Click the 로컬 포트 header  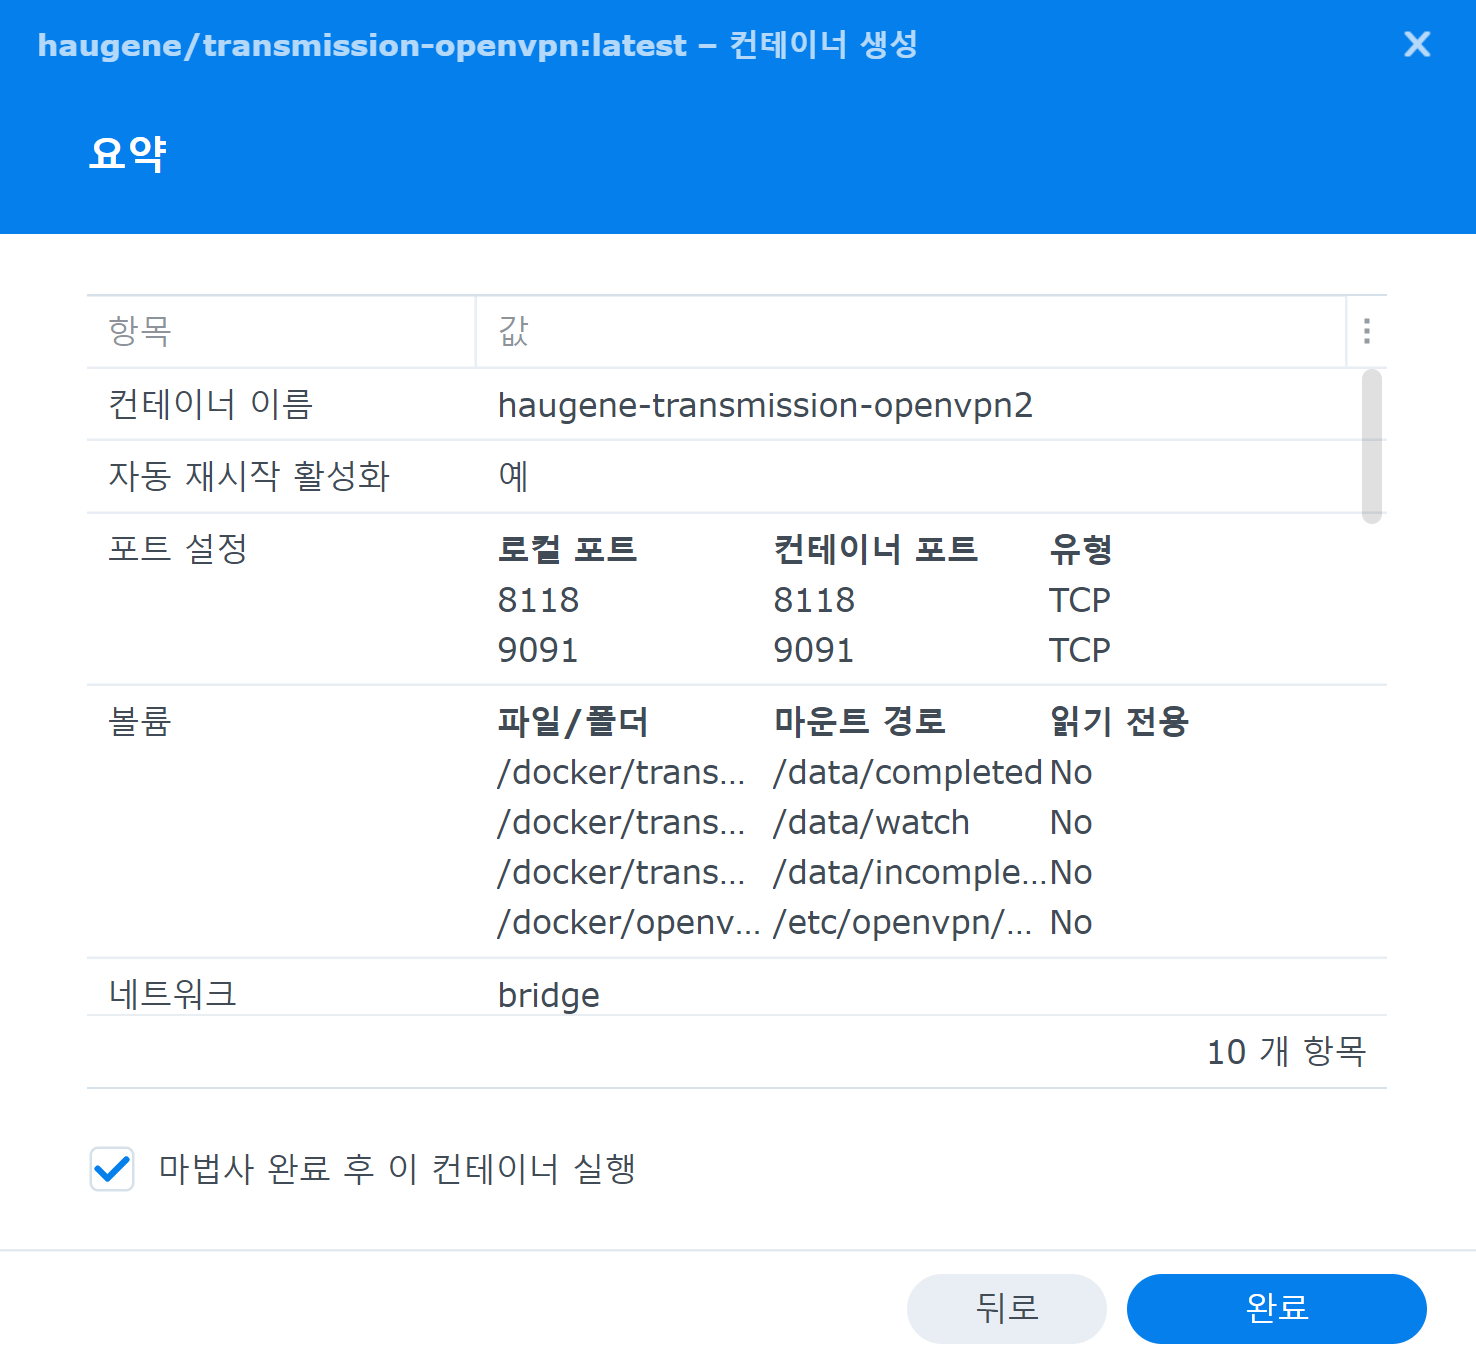567,549
